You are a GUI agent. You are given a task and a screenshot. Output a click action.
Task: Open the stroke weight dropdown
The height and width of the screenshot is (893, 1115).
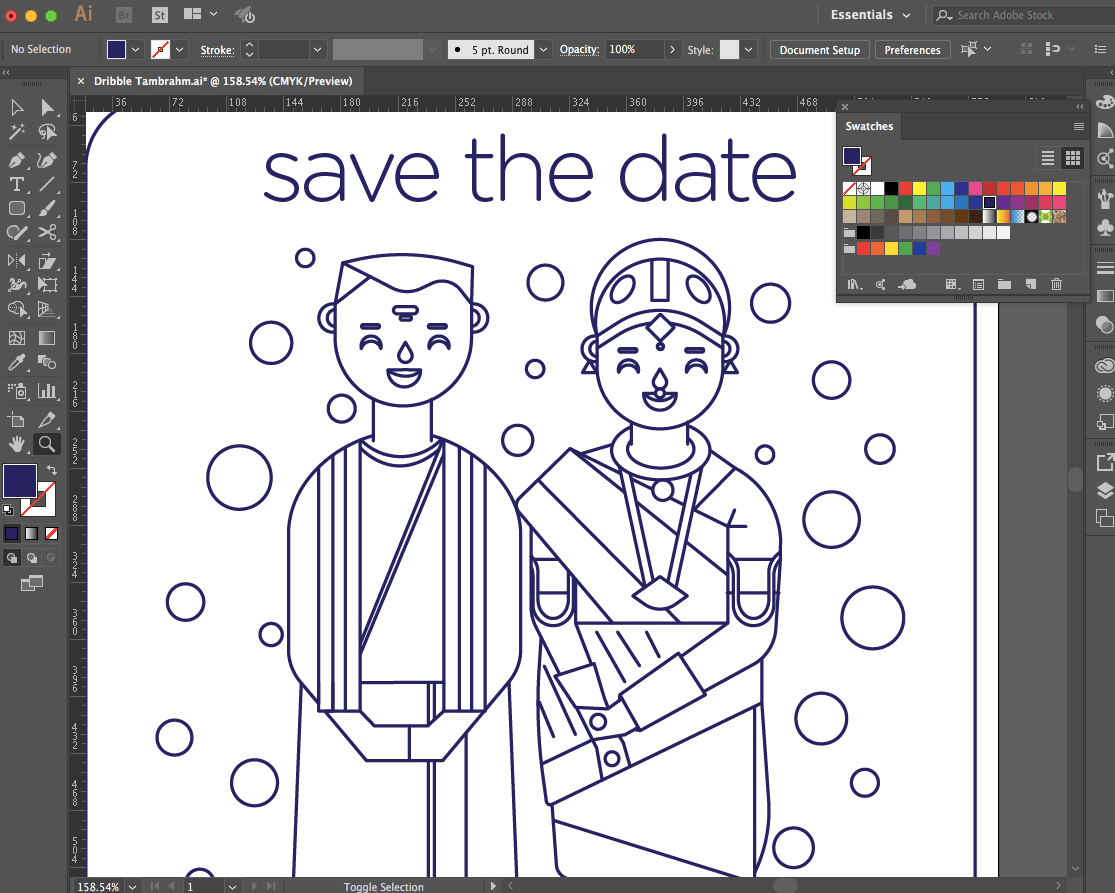point(318,49)
